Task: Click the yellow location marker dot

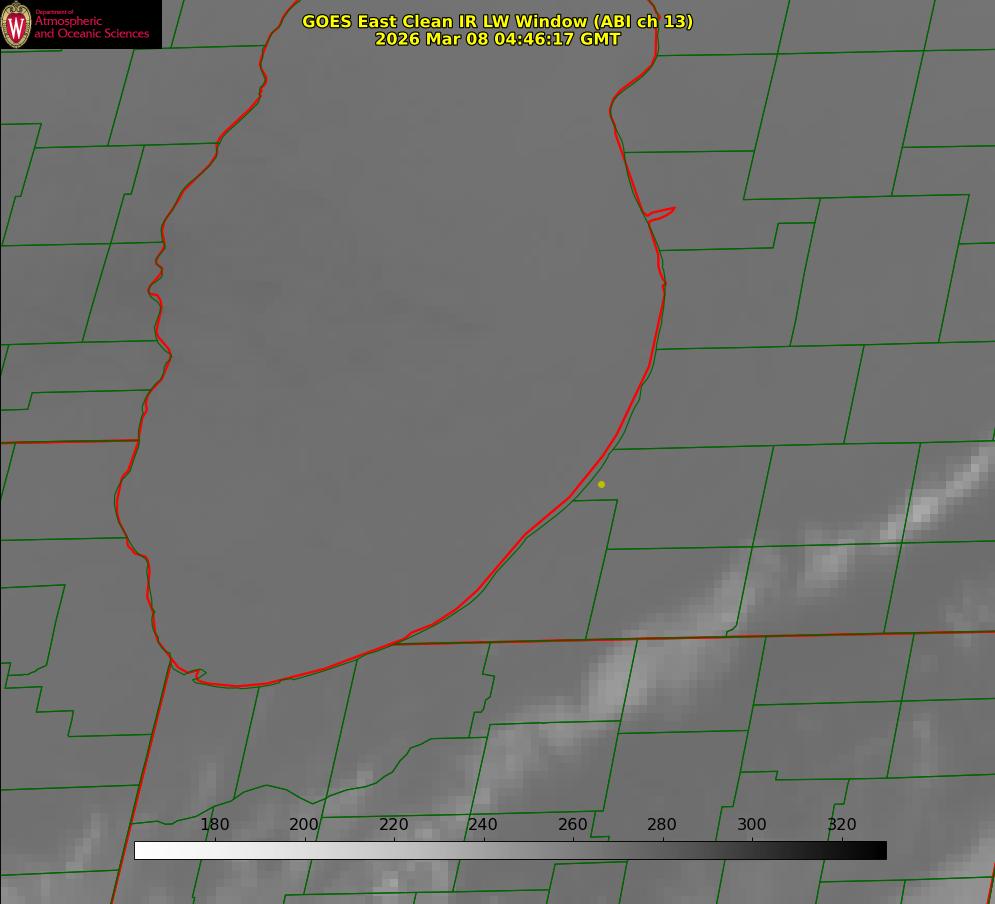Action: [x=602, y=484]
